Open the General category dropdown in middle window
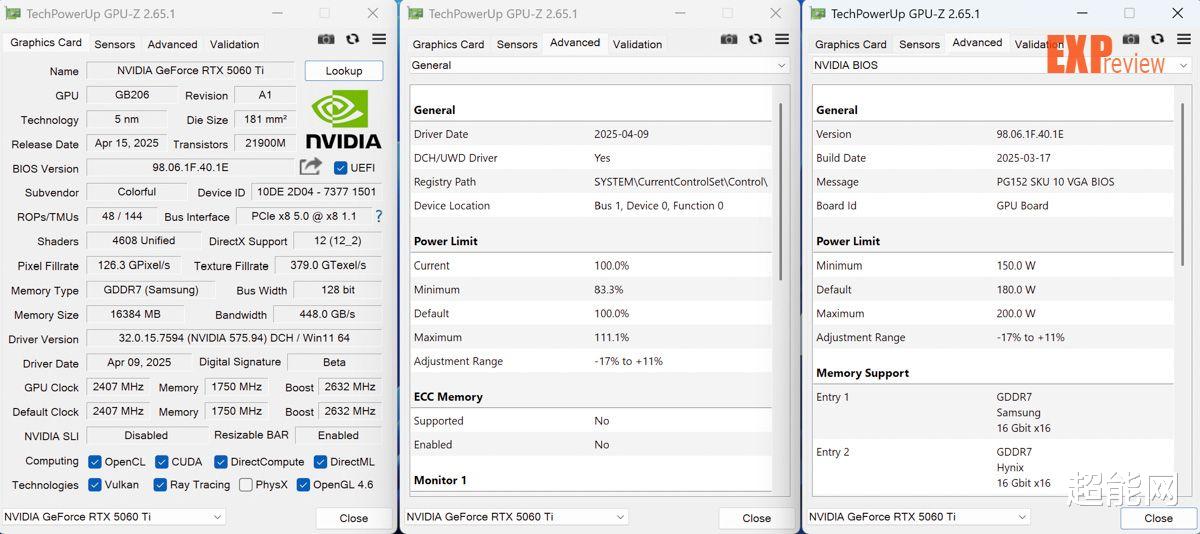This screenshot has width=1200, height=534. coord(599,65)
